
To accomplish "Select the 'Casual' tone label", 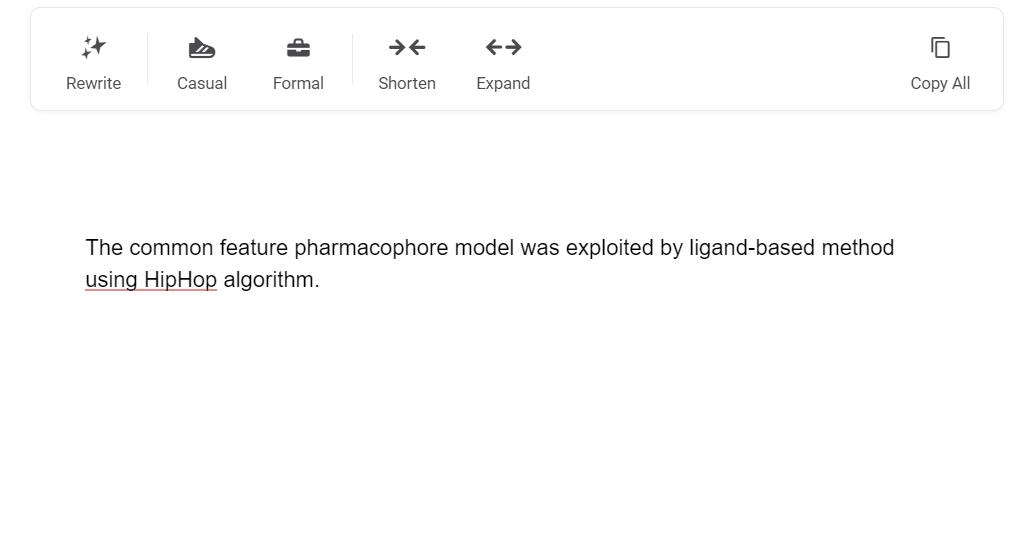I will pos(202,83).
